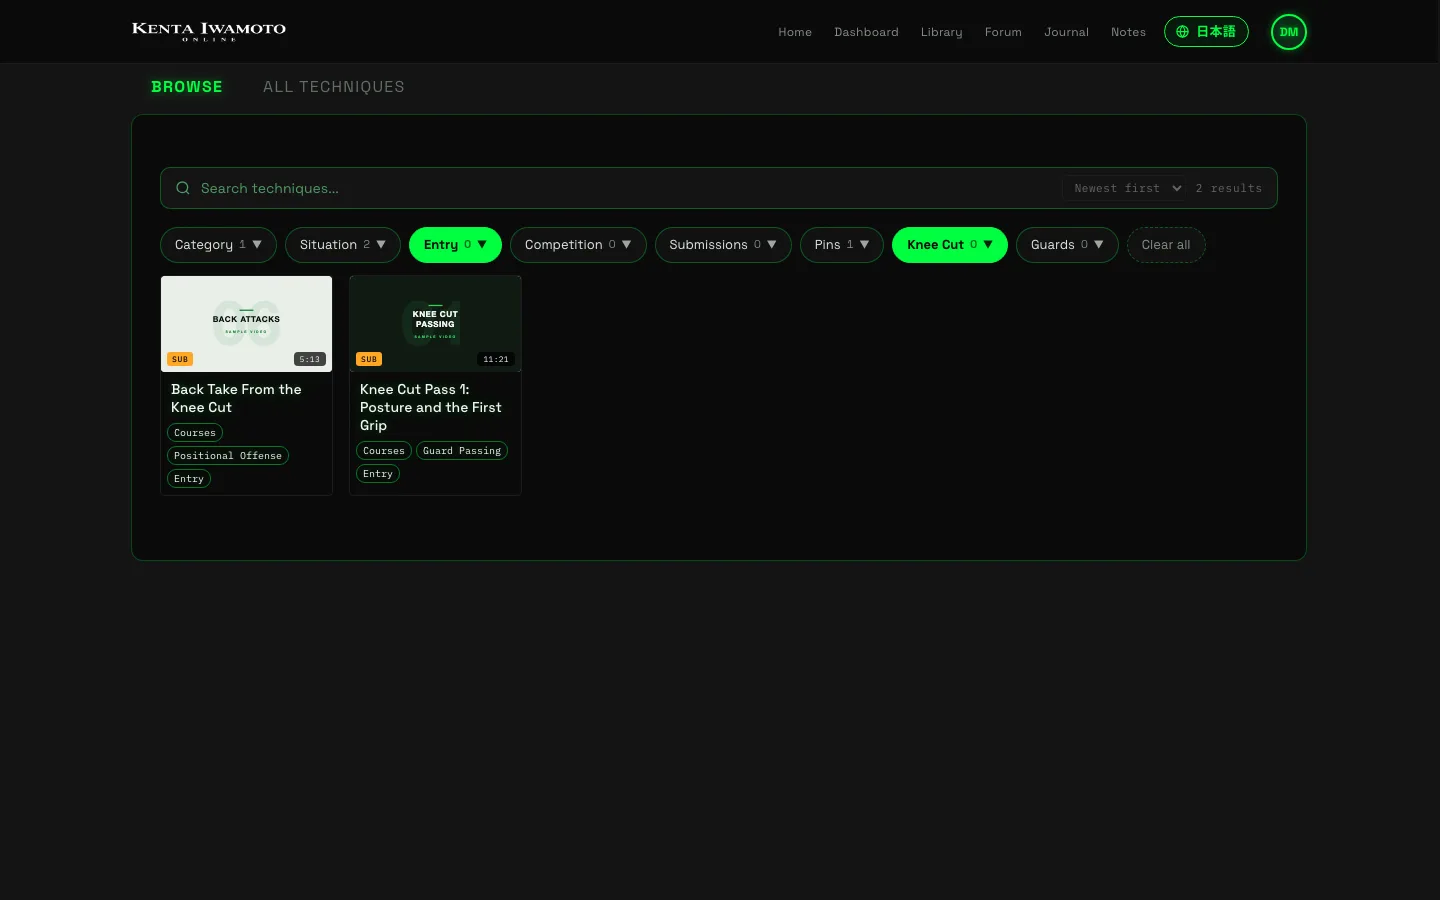Open the Knee Cut Passing video thumbnail
Image resolution: width=1440 pixels, height=900 pixels.
click(435, 324)
